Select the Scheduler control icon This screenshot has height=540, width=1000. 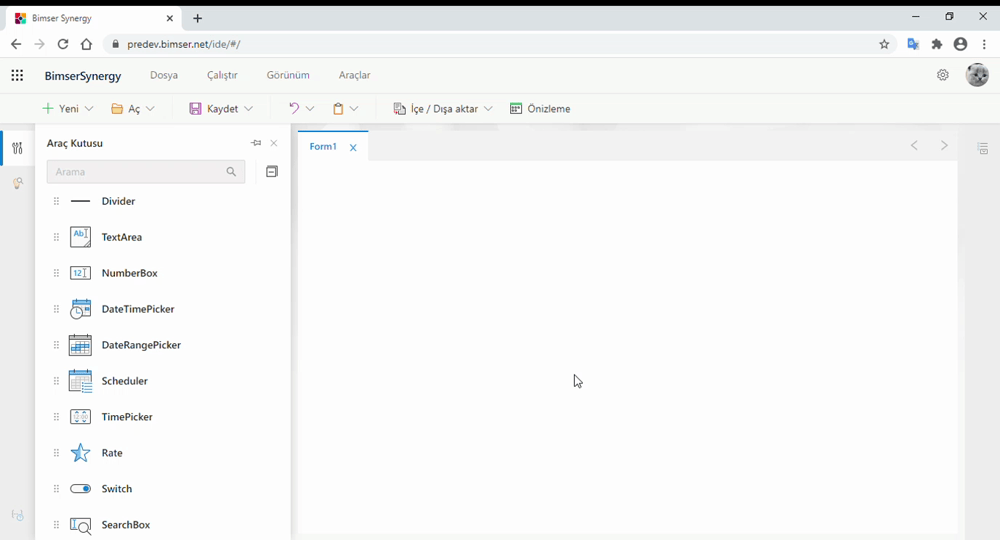point(81,381)
